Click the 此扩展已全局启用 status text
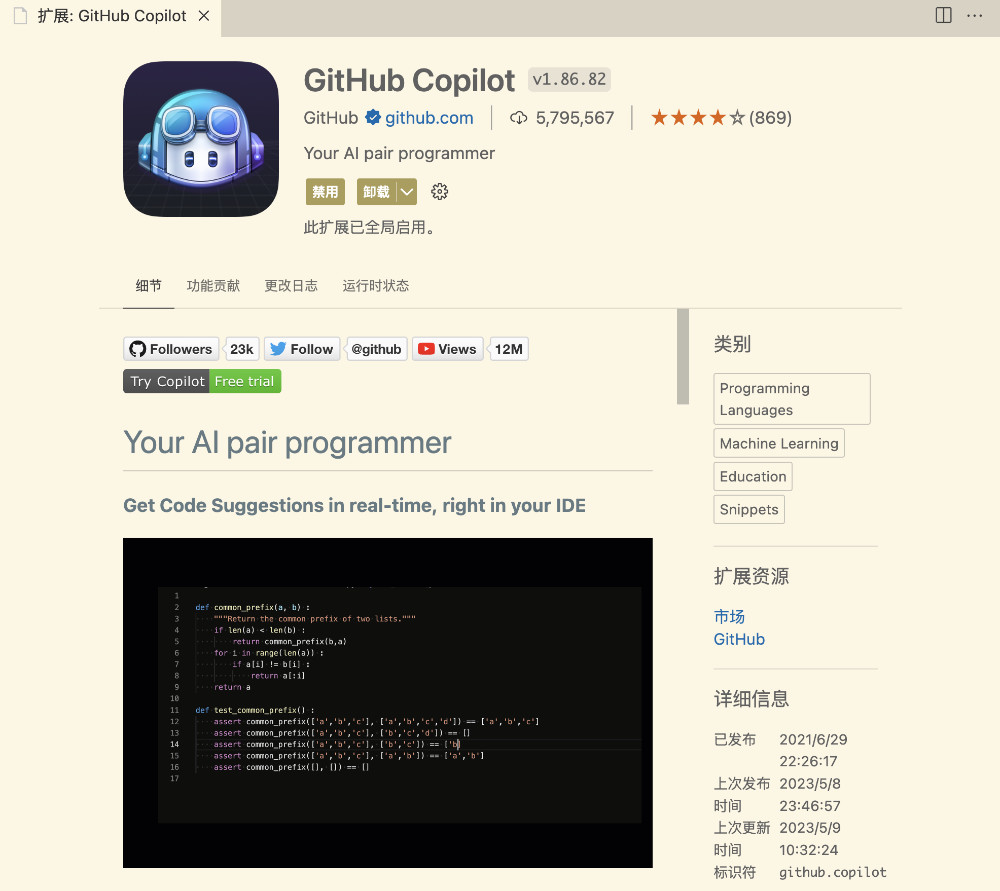 (369, 227)
